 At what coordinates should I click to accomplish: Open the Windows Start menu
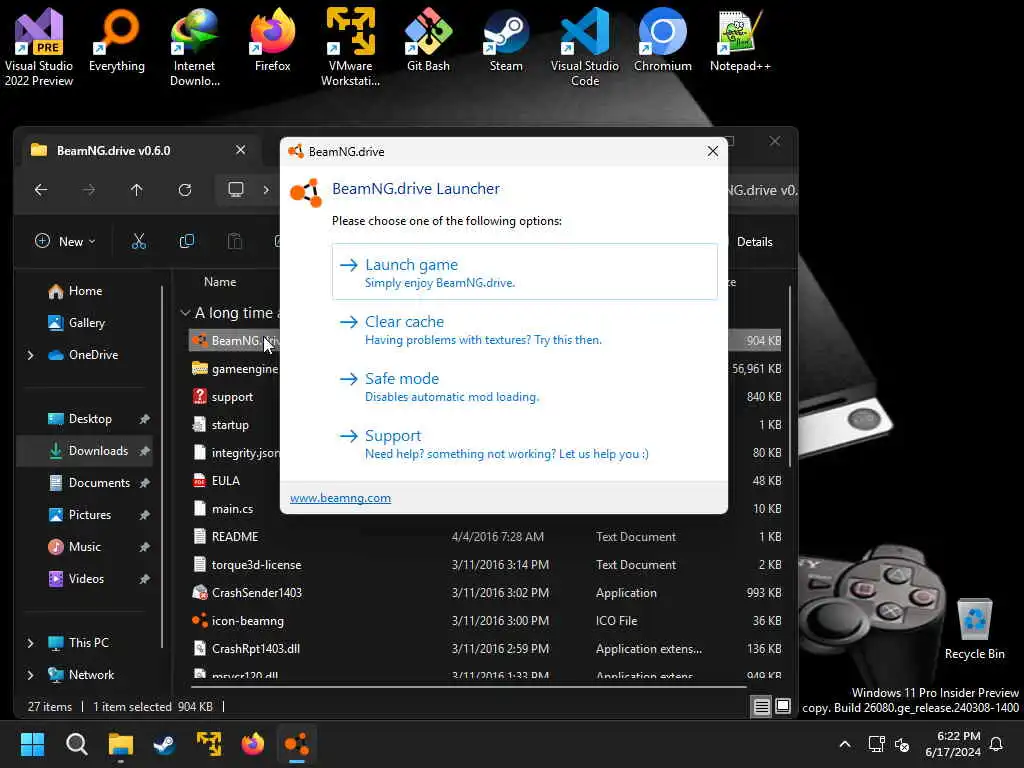tap(32, 744)
